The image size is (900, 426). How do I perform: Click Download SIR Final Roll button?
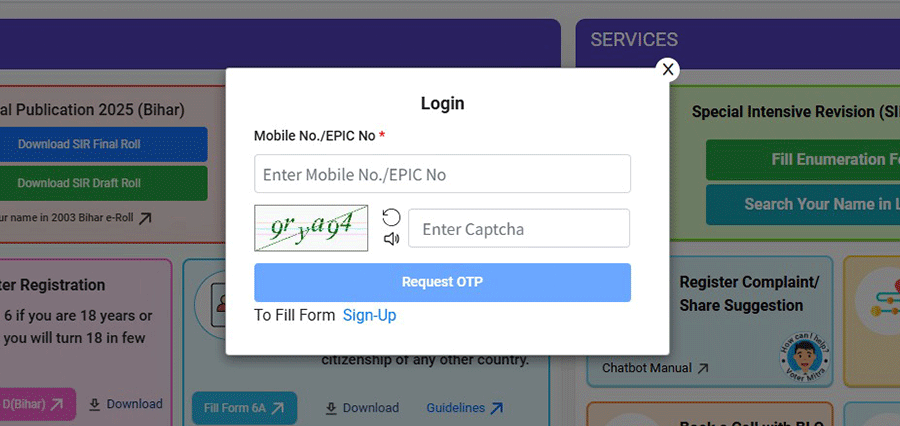coord(103,144)
